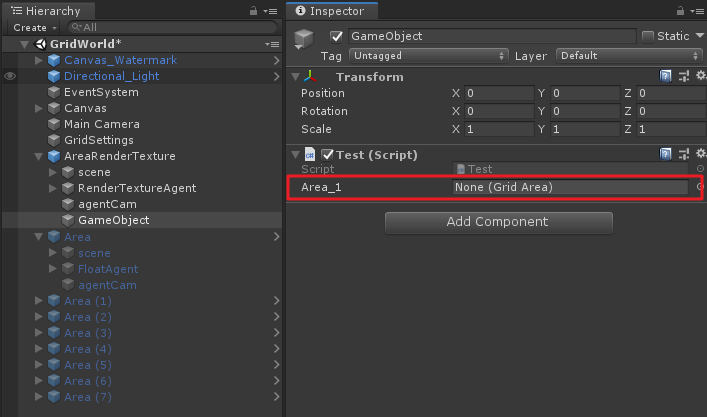Open the Create dropdown in Hierarchy

34,27
